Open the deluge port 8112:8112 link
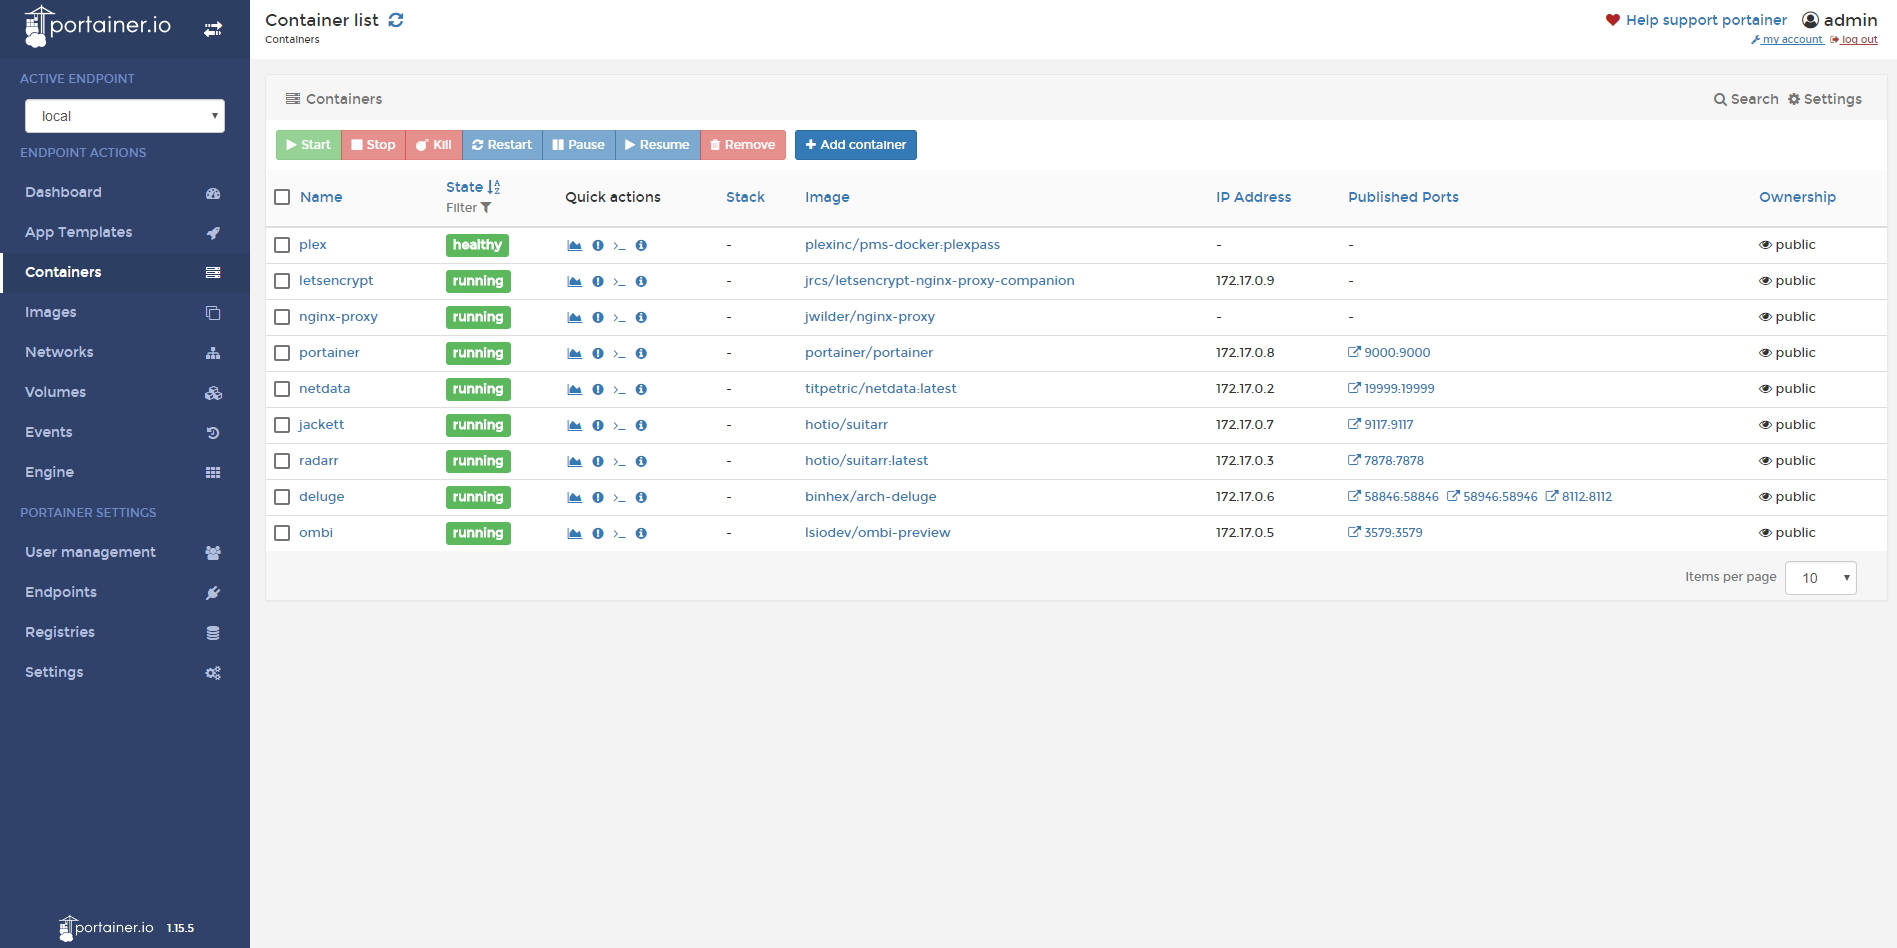 point(1579,497)
